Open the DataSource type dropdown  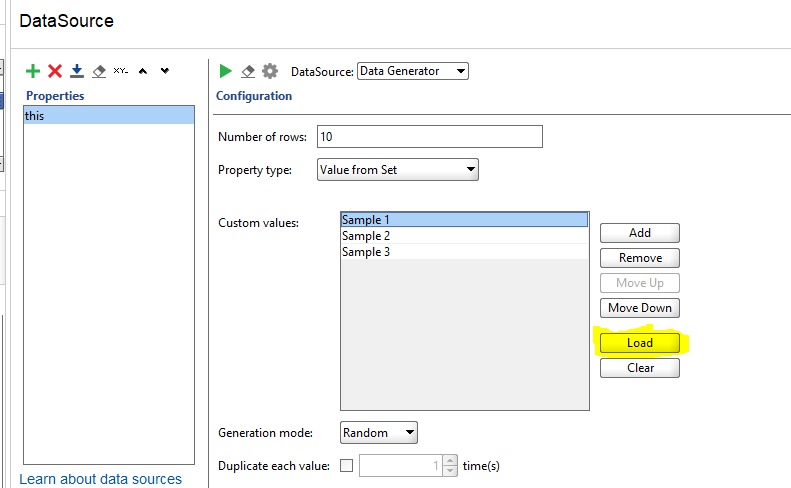point(412,71)
